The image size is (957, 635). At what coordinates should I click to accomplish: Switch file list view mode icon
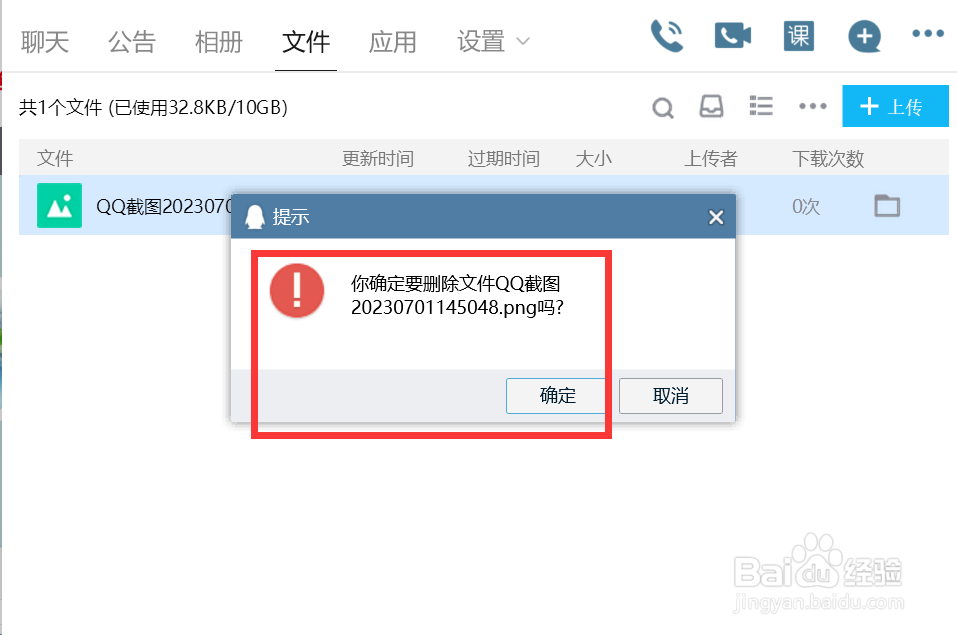pyautogui.click(x=761, y=106)
